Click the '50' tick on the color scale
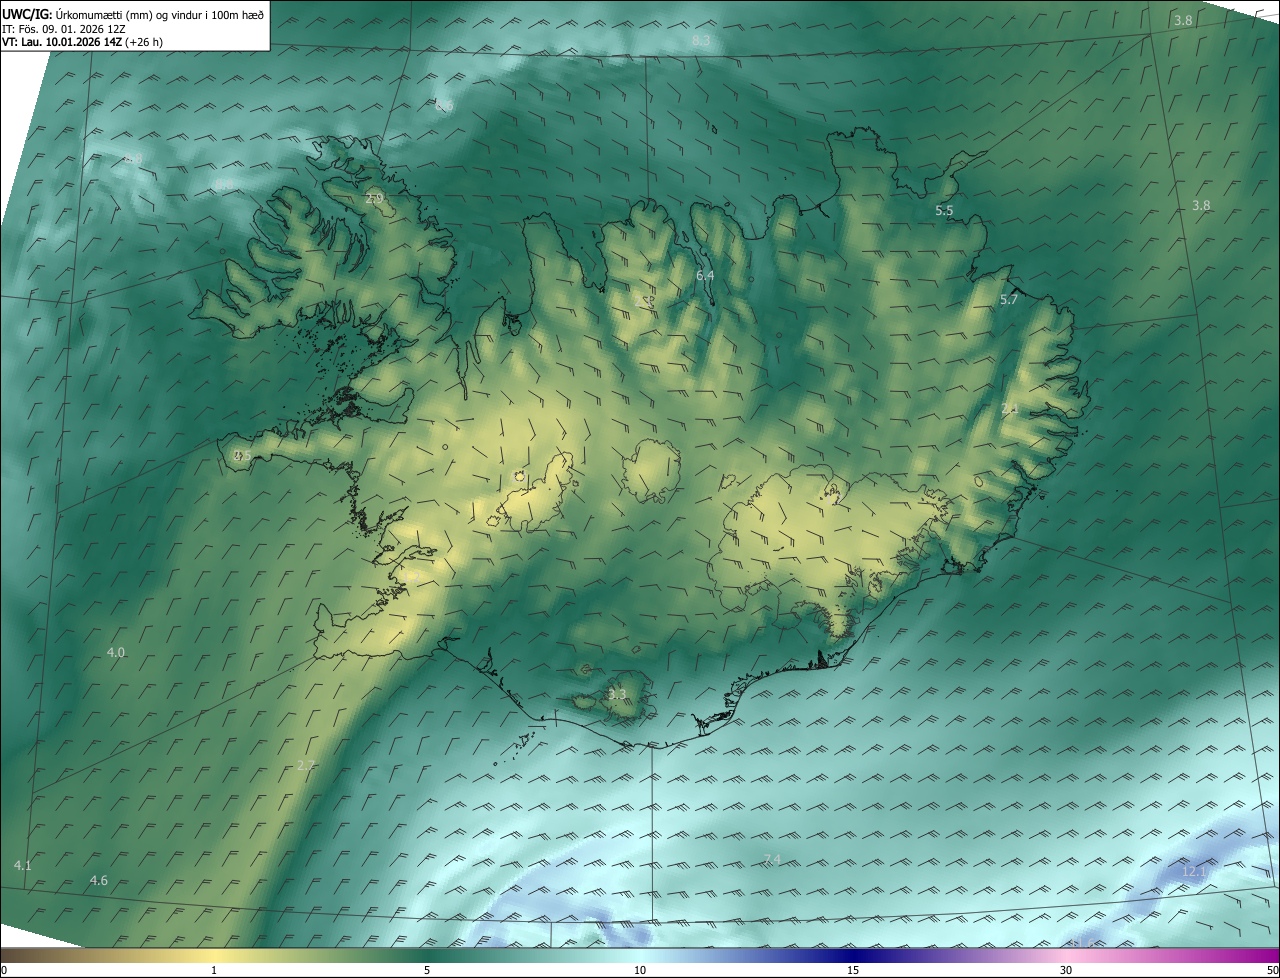This screenshot has height=978, width=1280. tap(1272, 970)
